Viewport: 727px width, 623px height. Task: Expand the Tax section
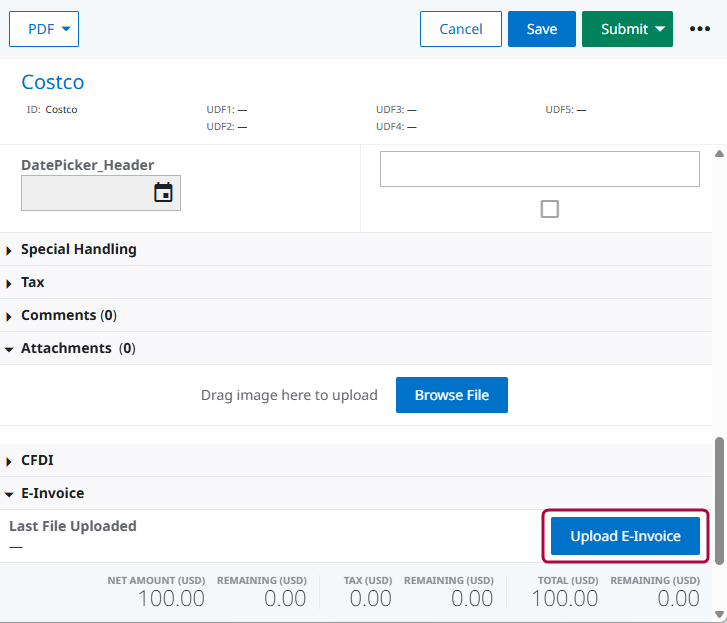(x=33, y=282)
